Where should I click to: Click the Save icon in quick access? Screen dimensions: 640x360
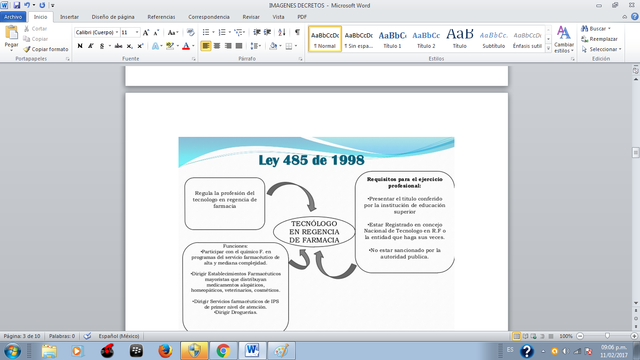tap(17, 5)
